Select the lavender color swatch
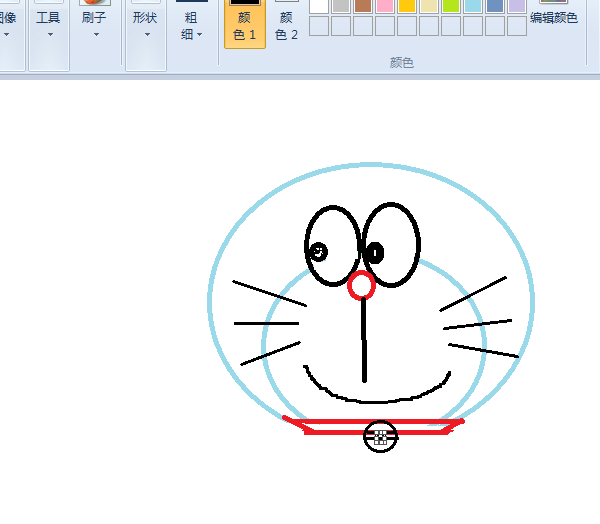600x524 pixels. (517, 5)
